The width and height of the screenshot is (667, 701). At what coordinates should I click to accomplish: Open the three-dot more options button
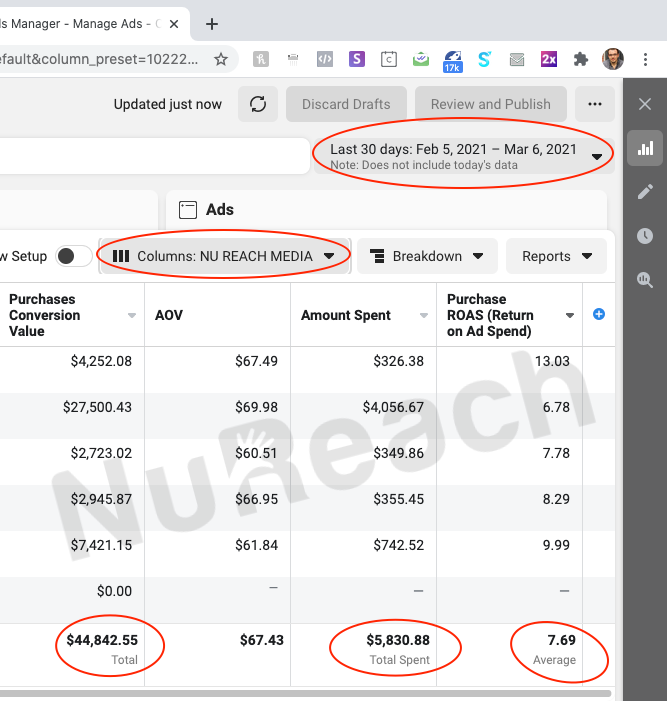[595, 104]
